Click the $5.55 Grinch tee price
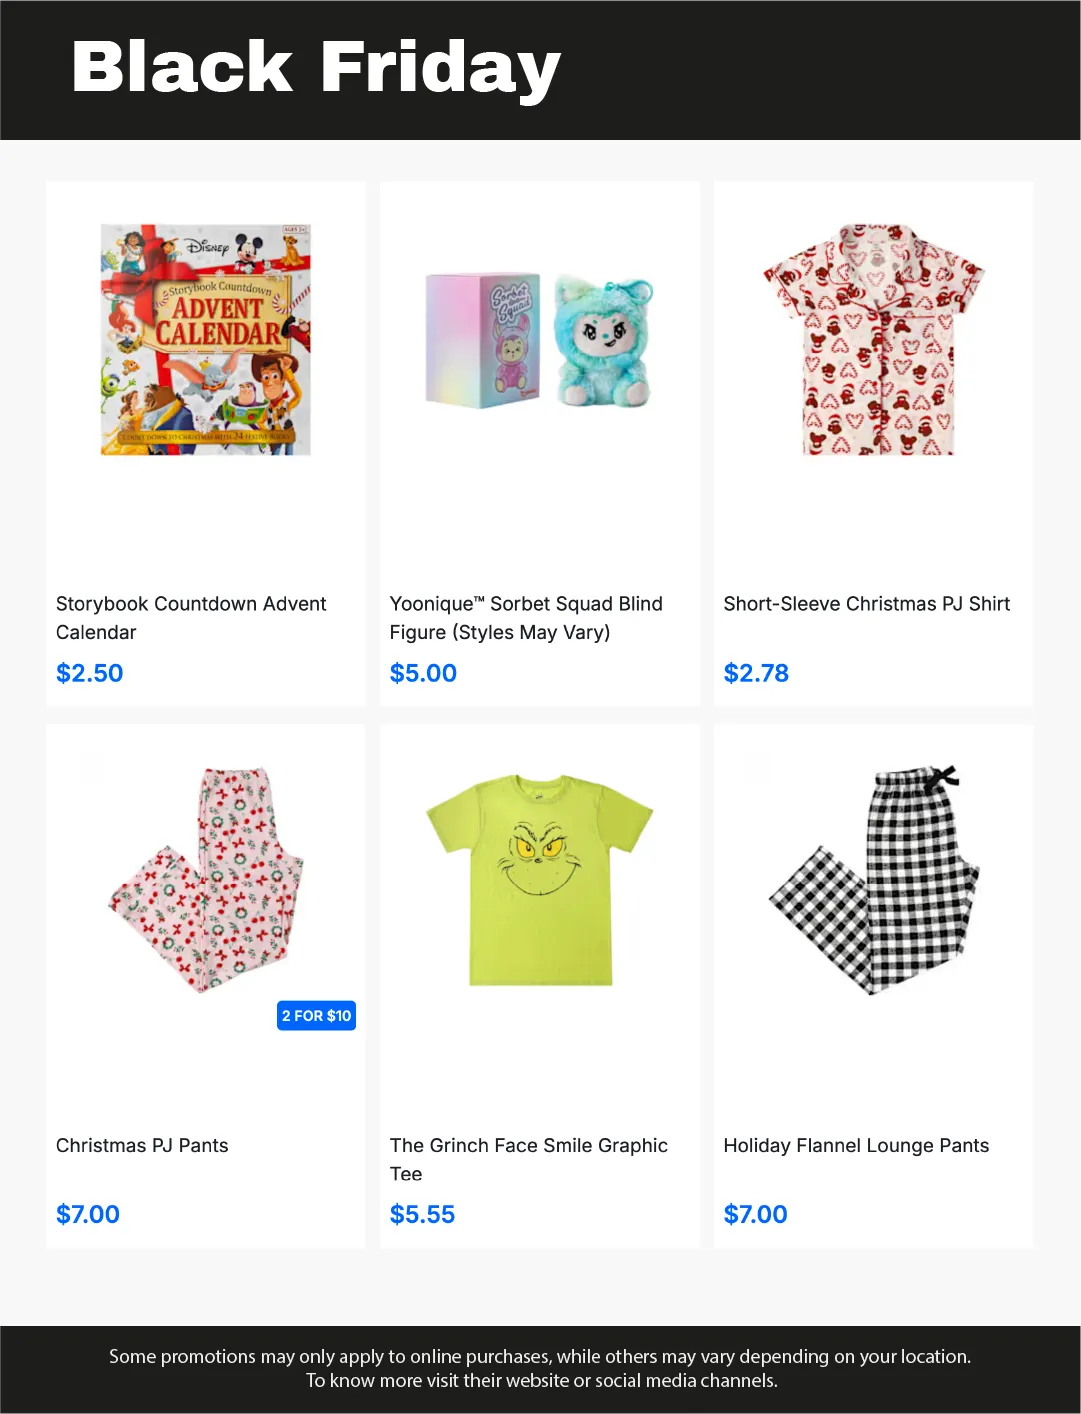 pos(422,1214)
